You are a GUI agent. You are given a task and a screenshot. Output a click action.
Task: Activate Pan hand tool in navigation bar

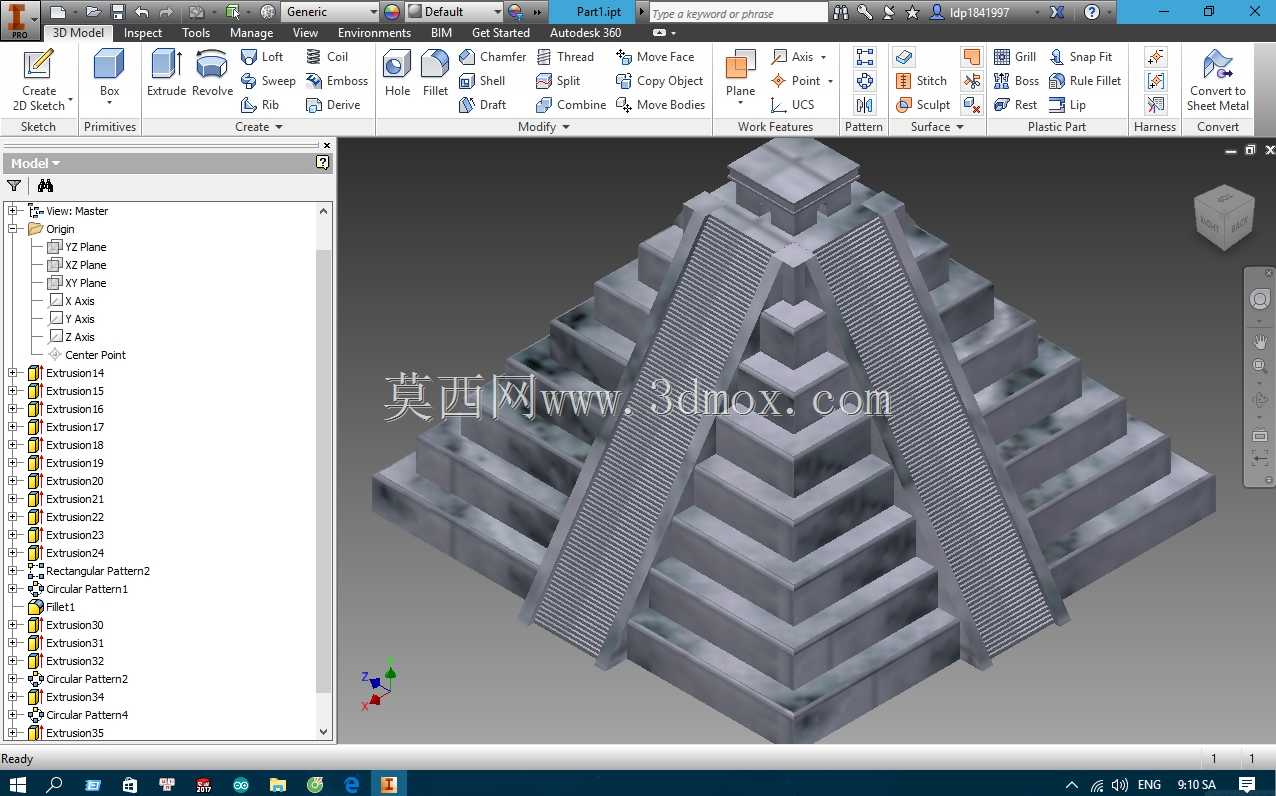(x=1260, y=341)
